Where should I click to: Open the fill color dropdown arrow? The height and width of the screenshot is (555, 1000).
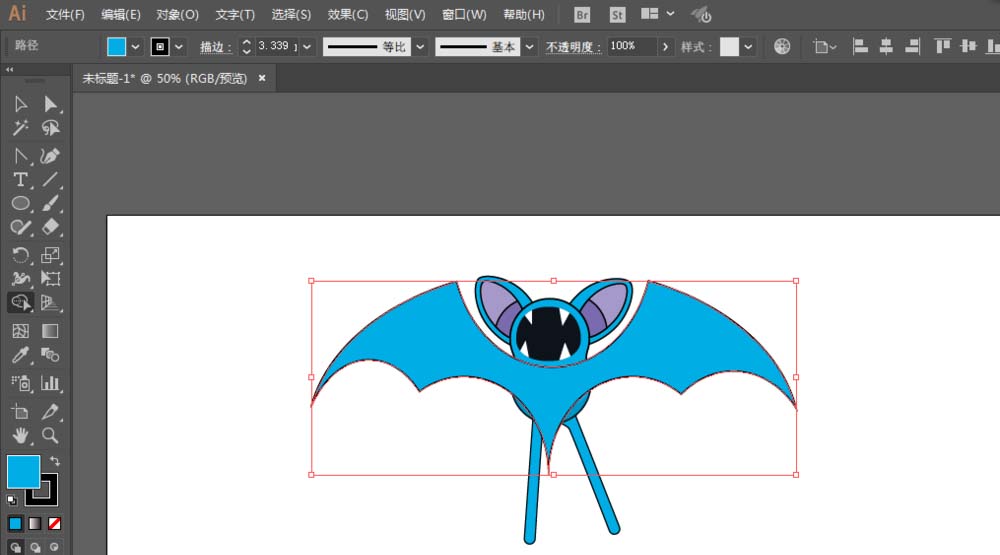[135, 47]
